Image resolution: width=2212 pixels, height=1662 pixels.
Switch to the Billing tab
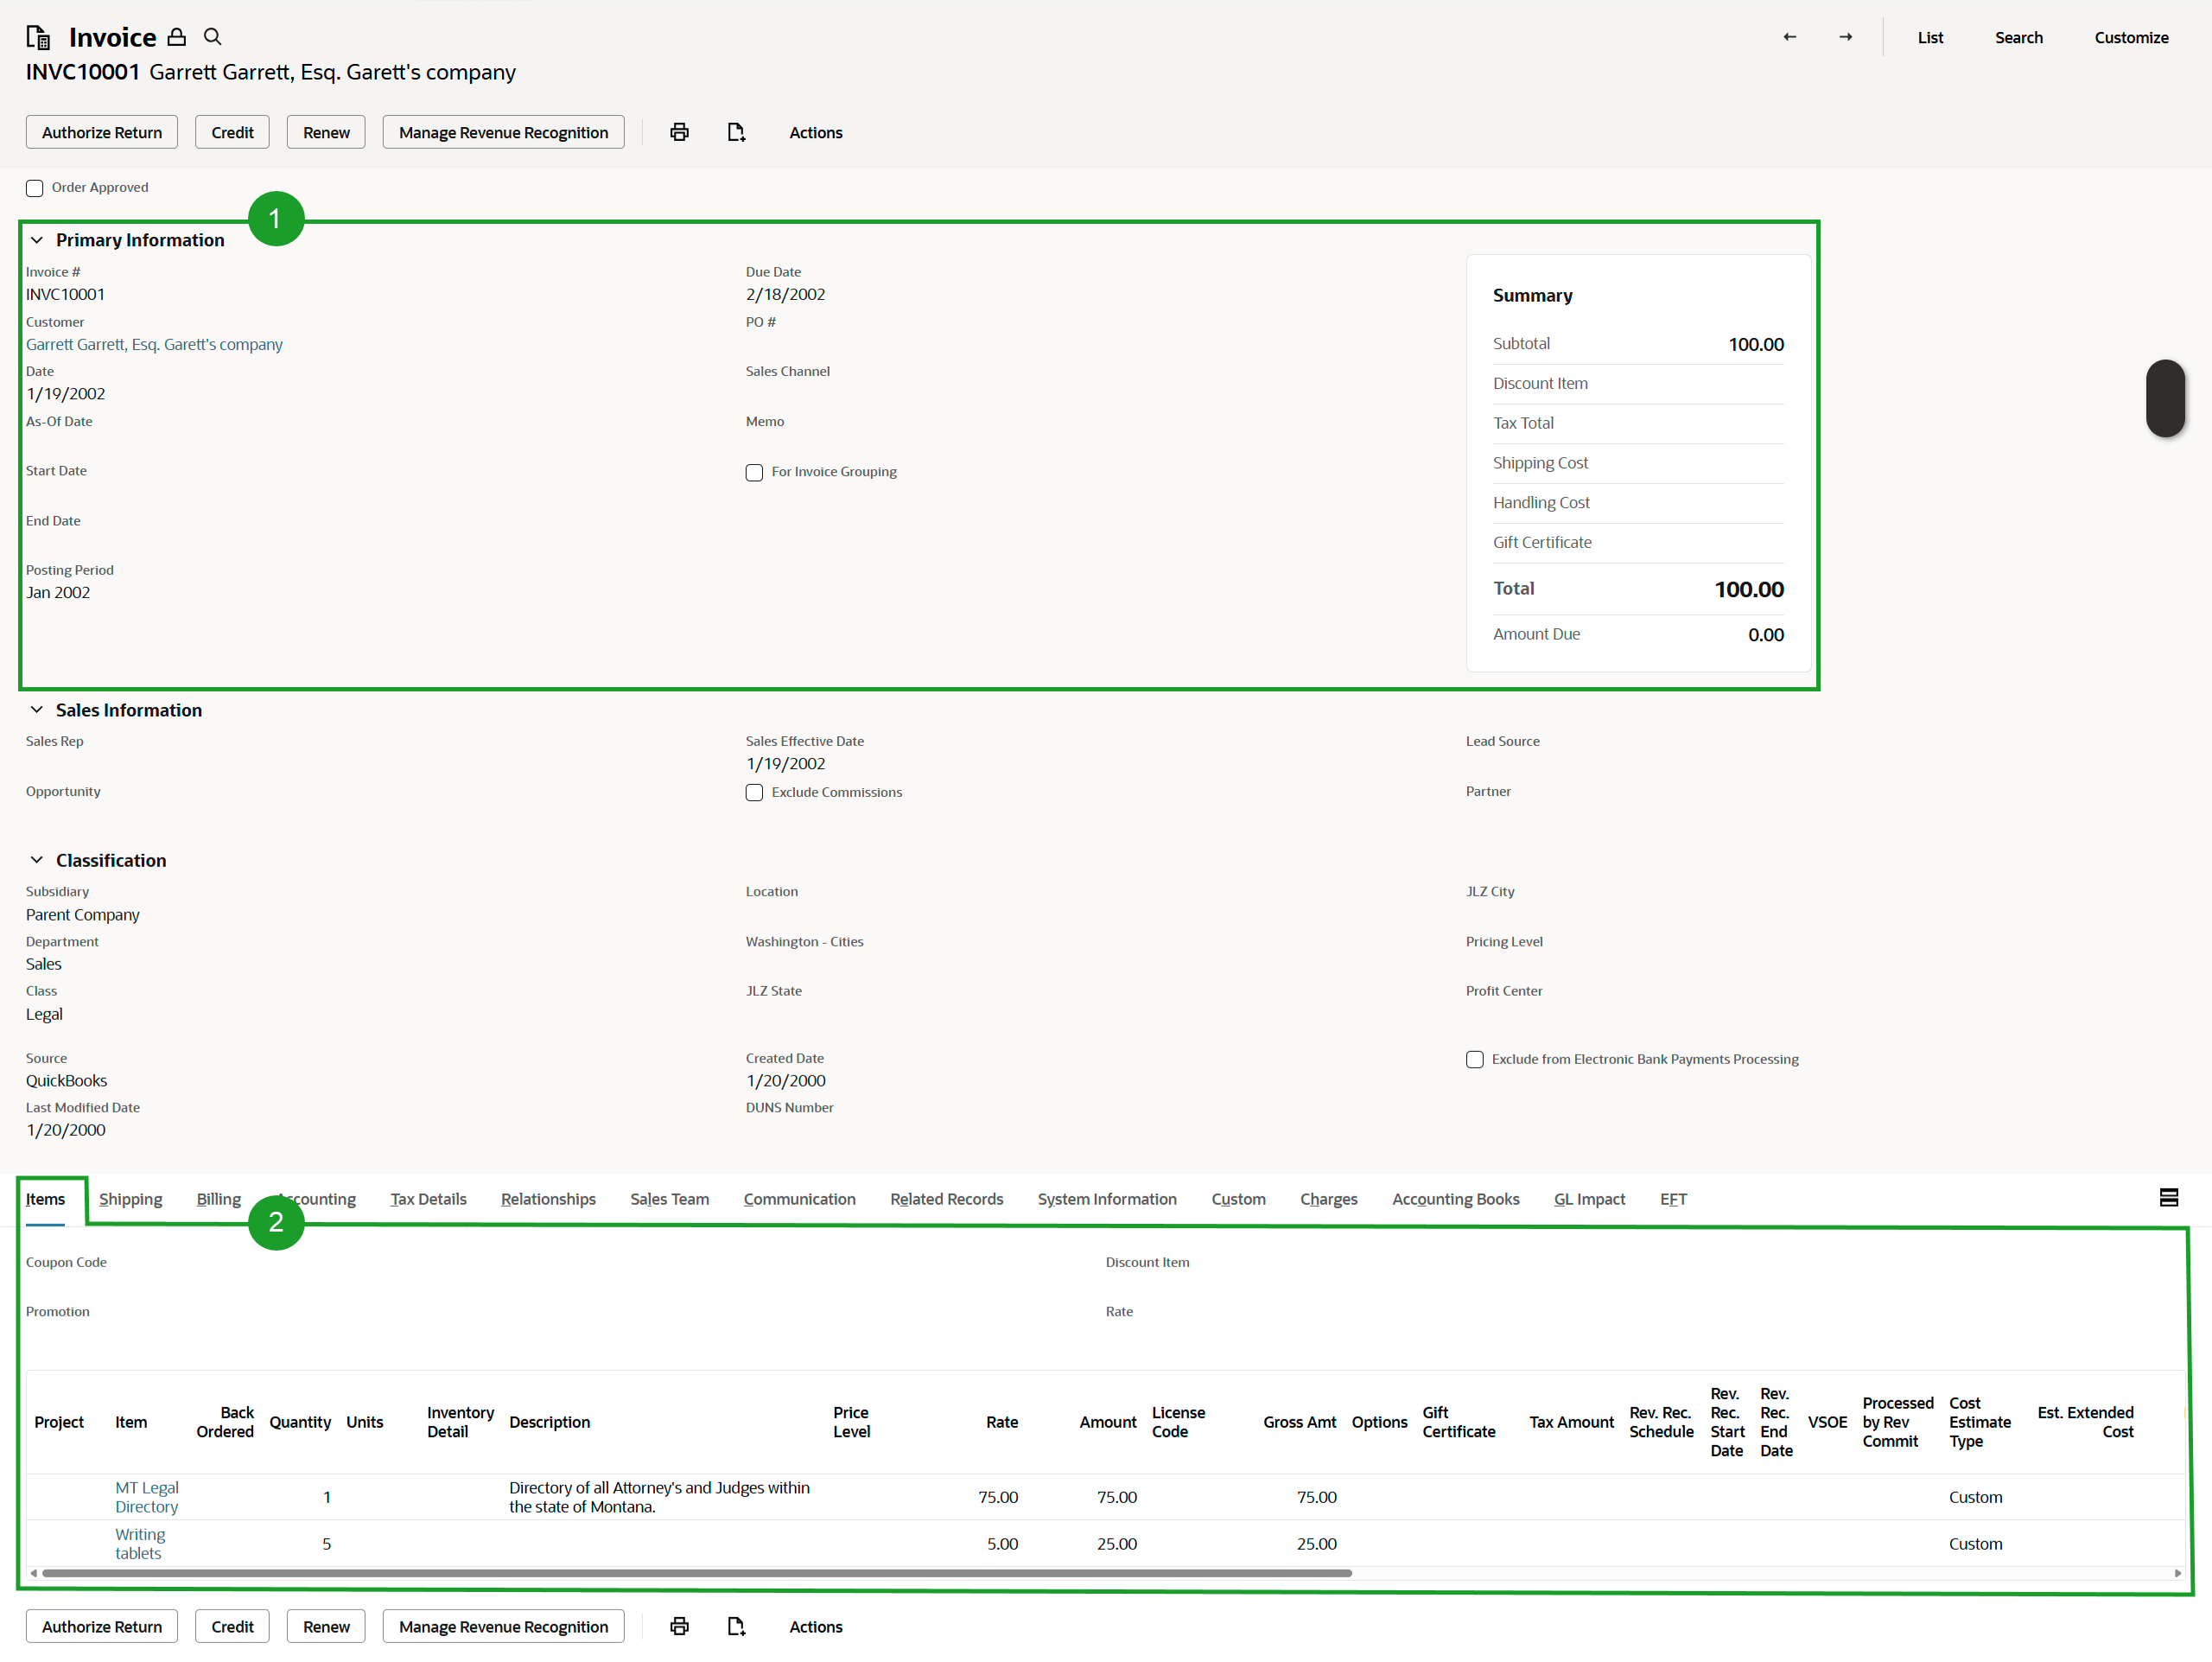tap(218, 1199)
